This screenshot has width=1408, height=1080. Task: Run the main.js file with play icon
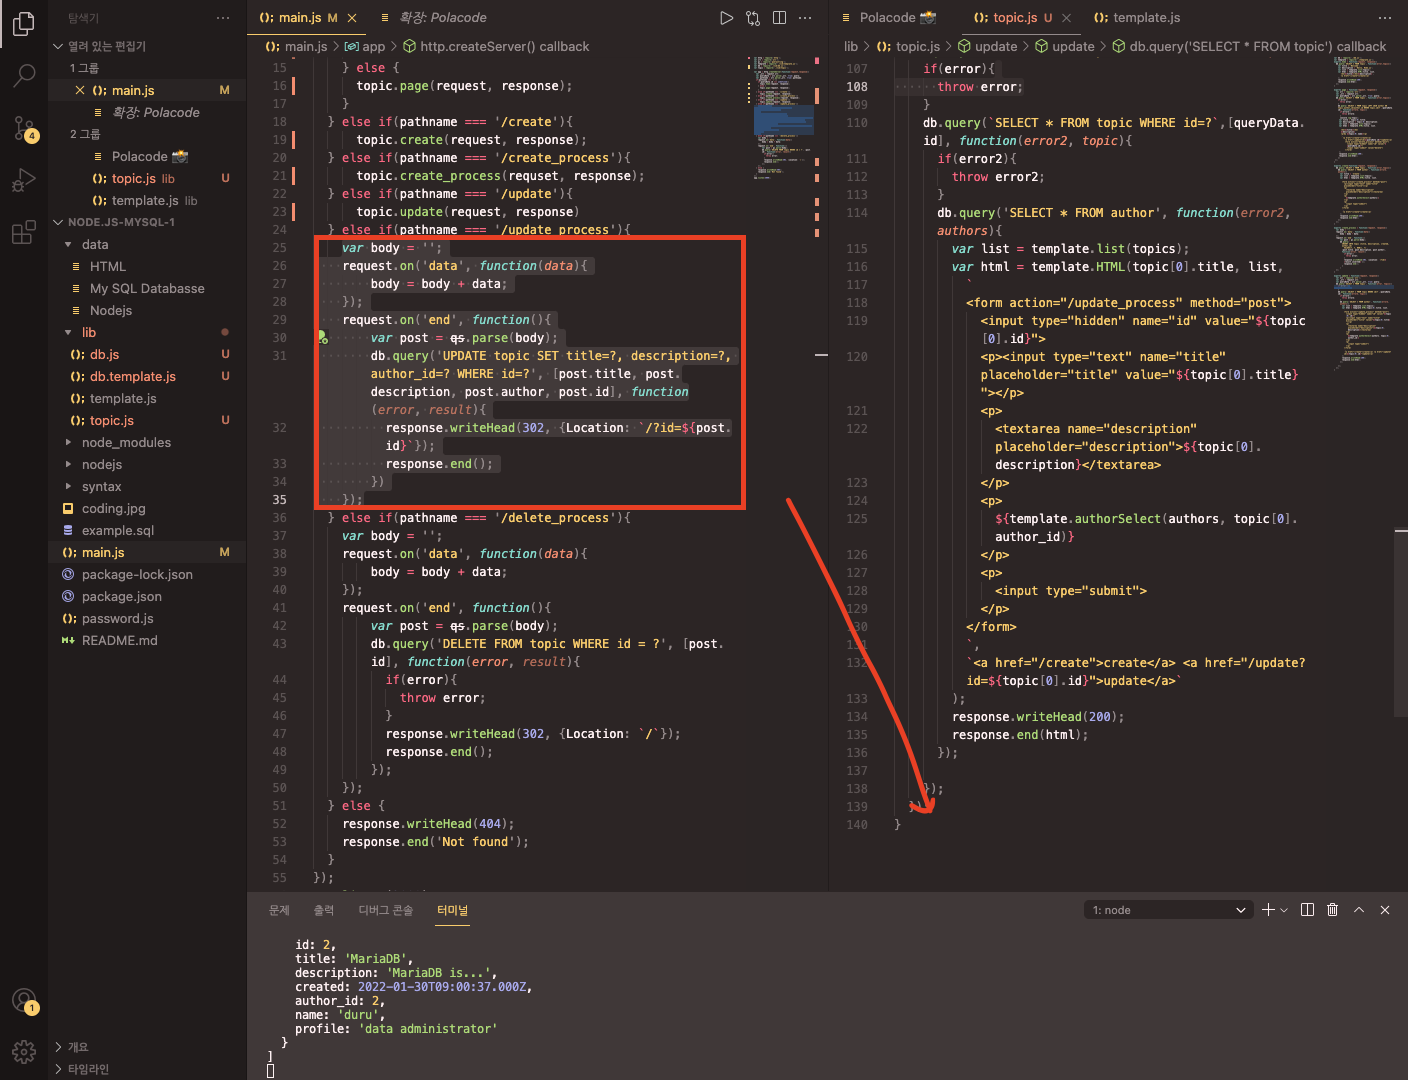[x=727, y=18]
